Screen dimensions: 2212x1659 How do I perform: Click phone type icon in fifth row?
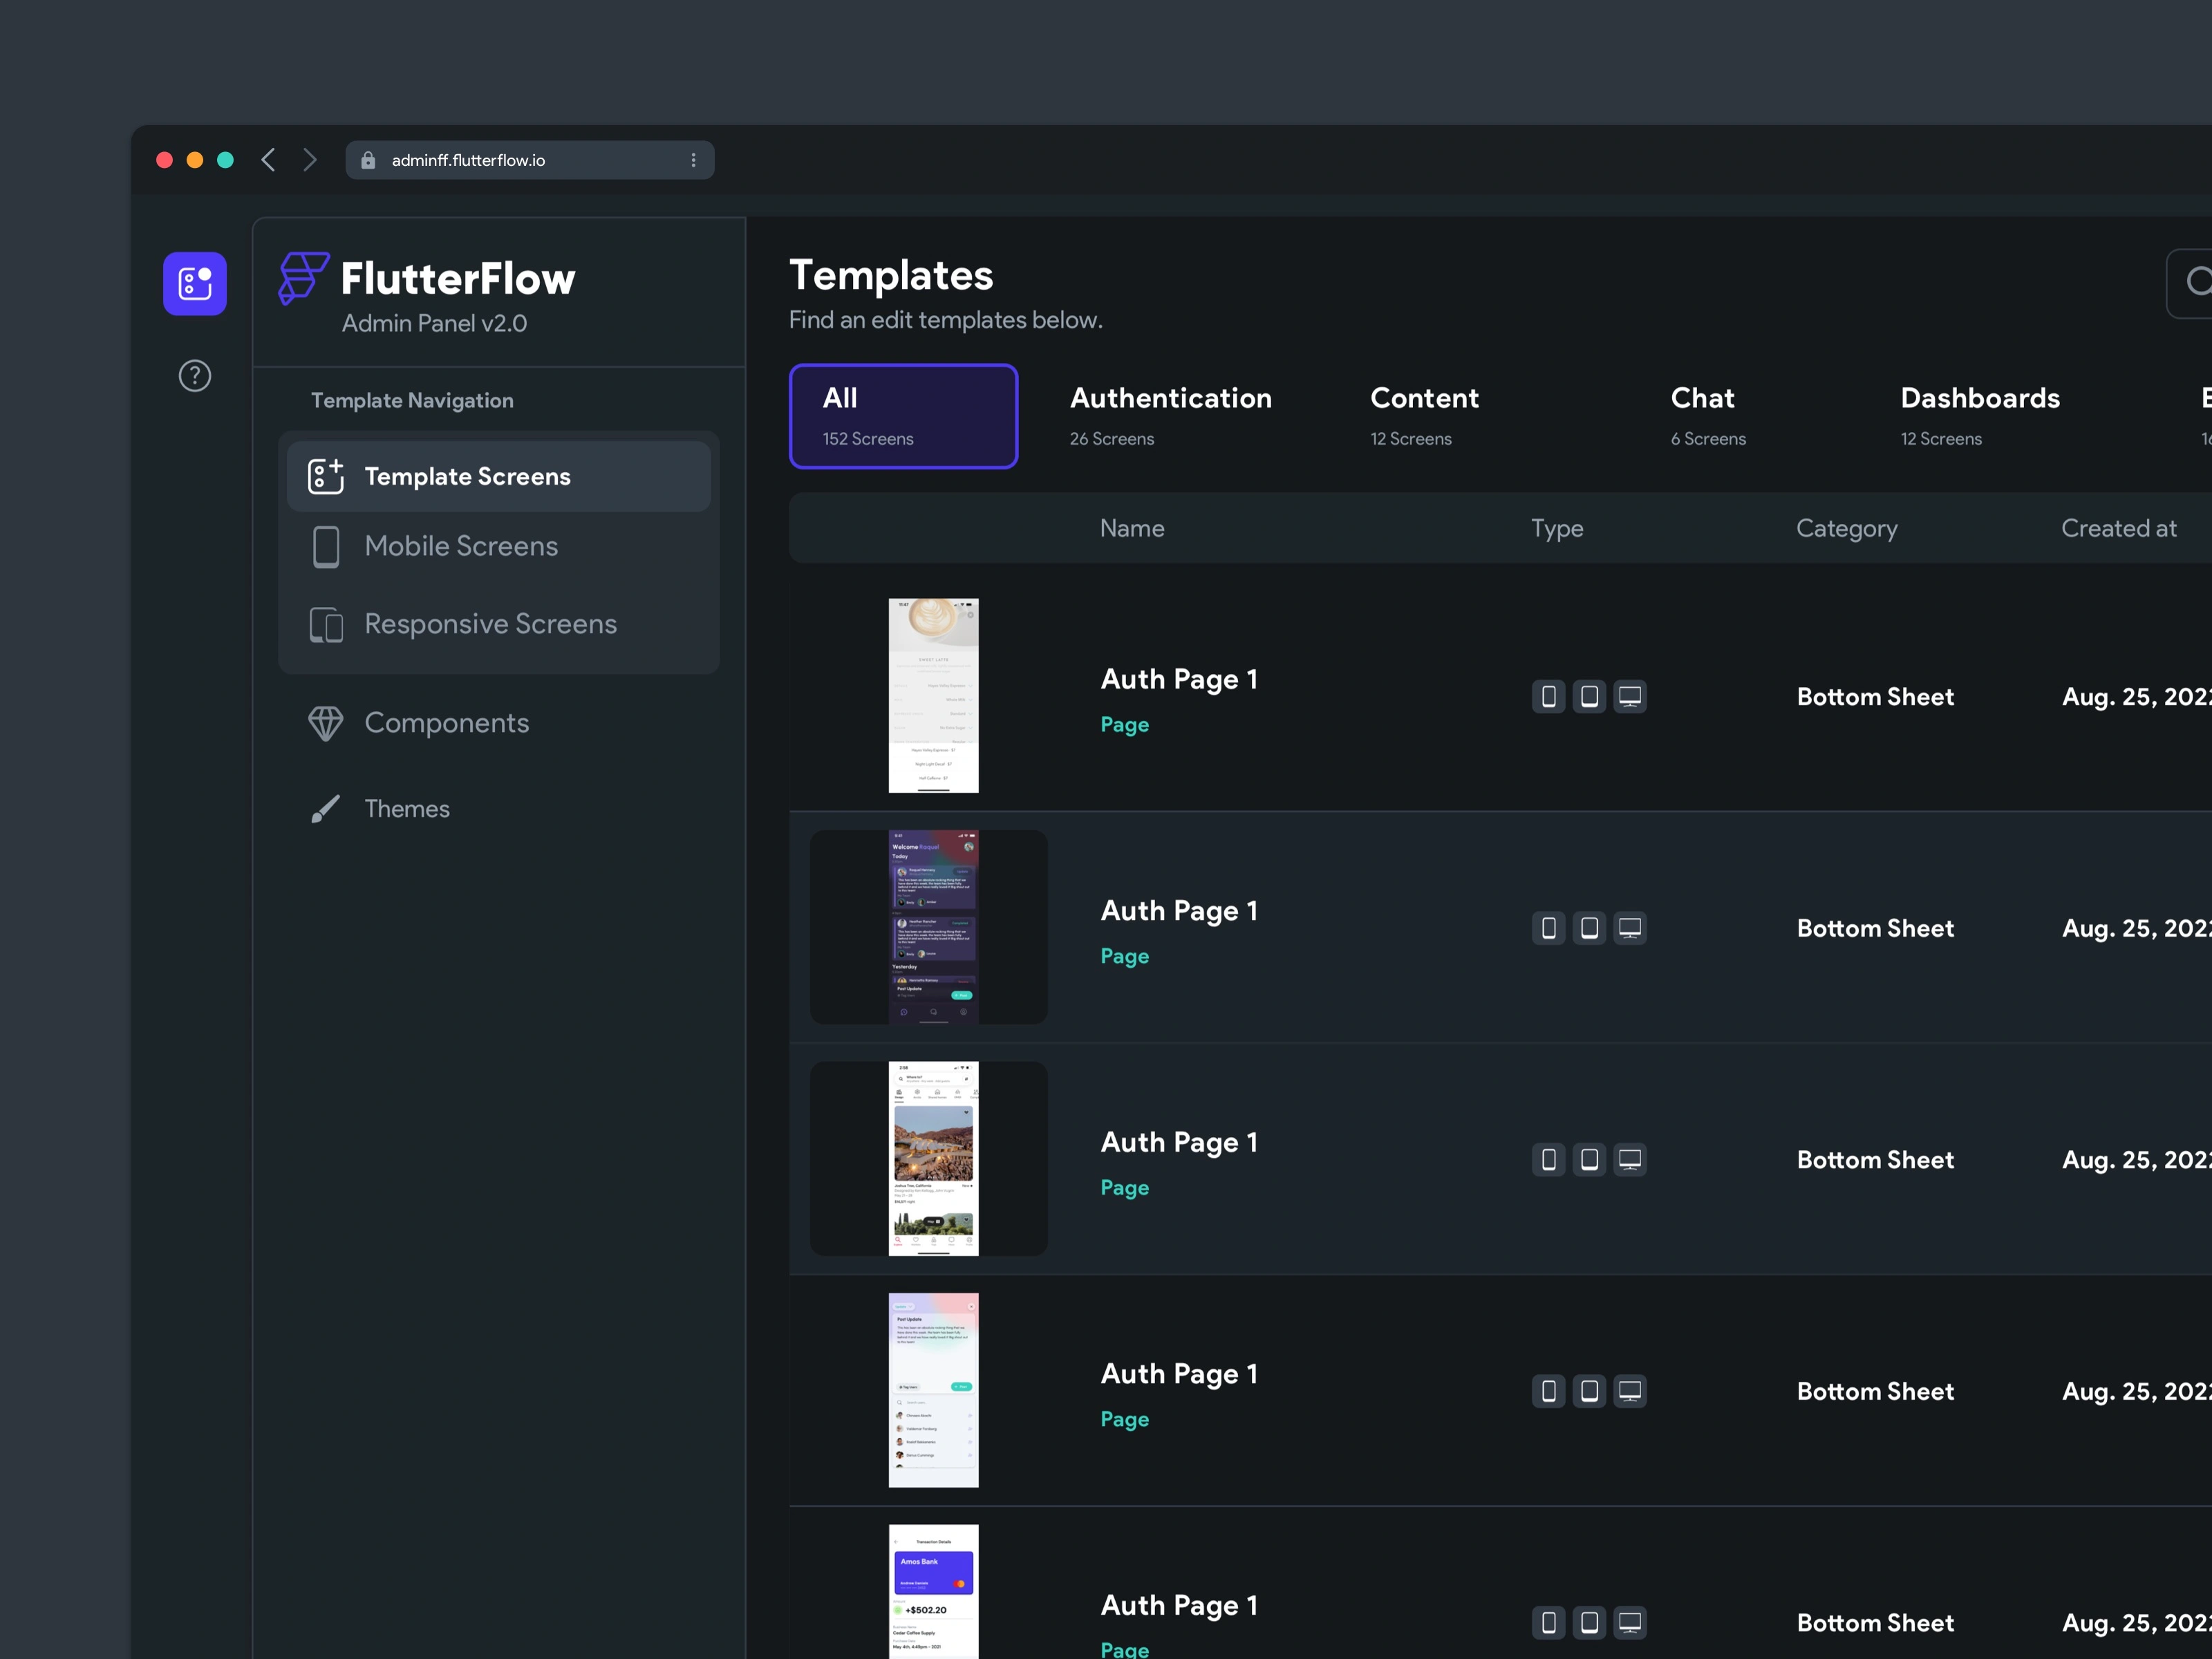tap(1548, 1623)
